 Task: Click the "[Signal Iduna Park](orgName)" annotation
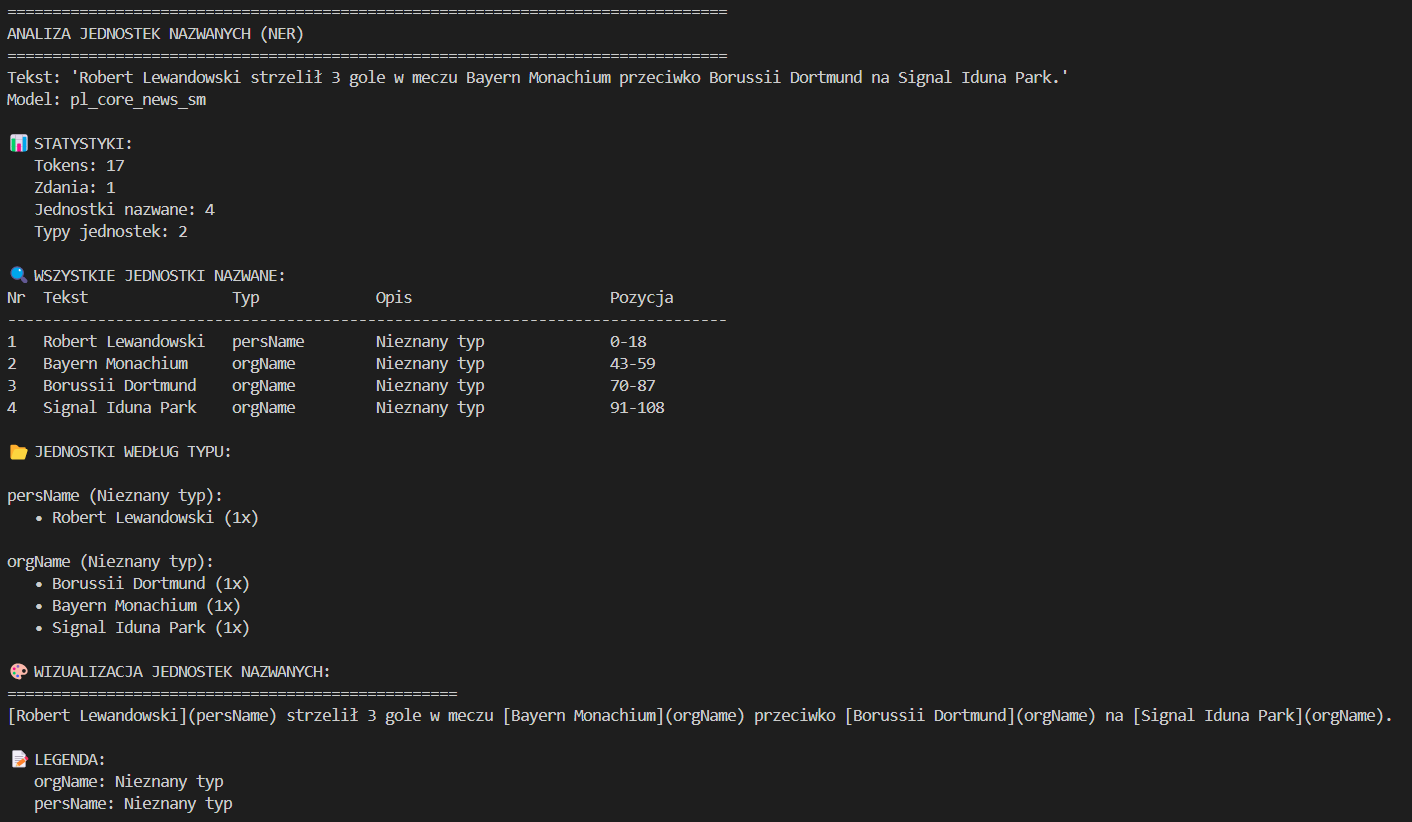pos(1258,716)
